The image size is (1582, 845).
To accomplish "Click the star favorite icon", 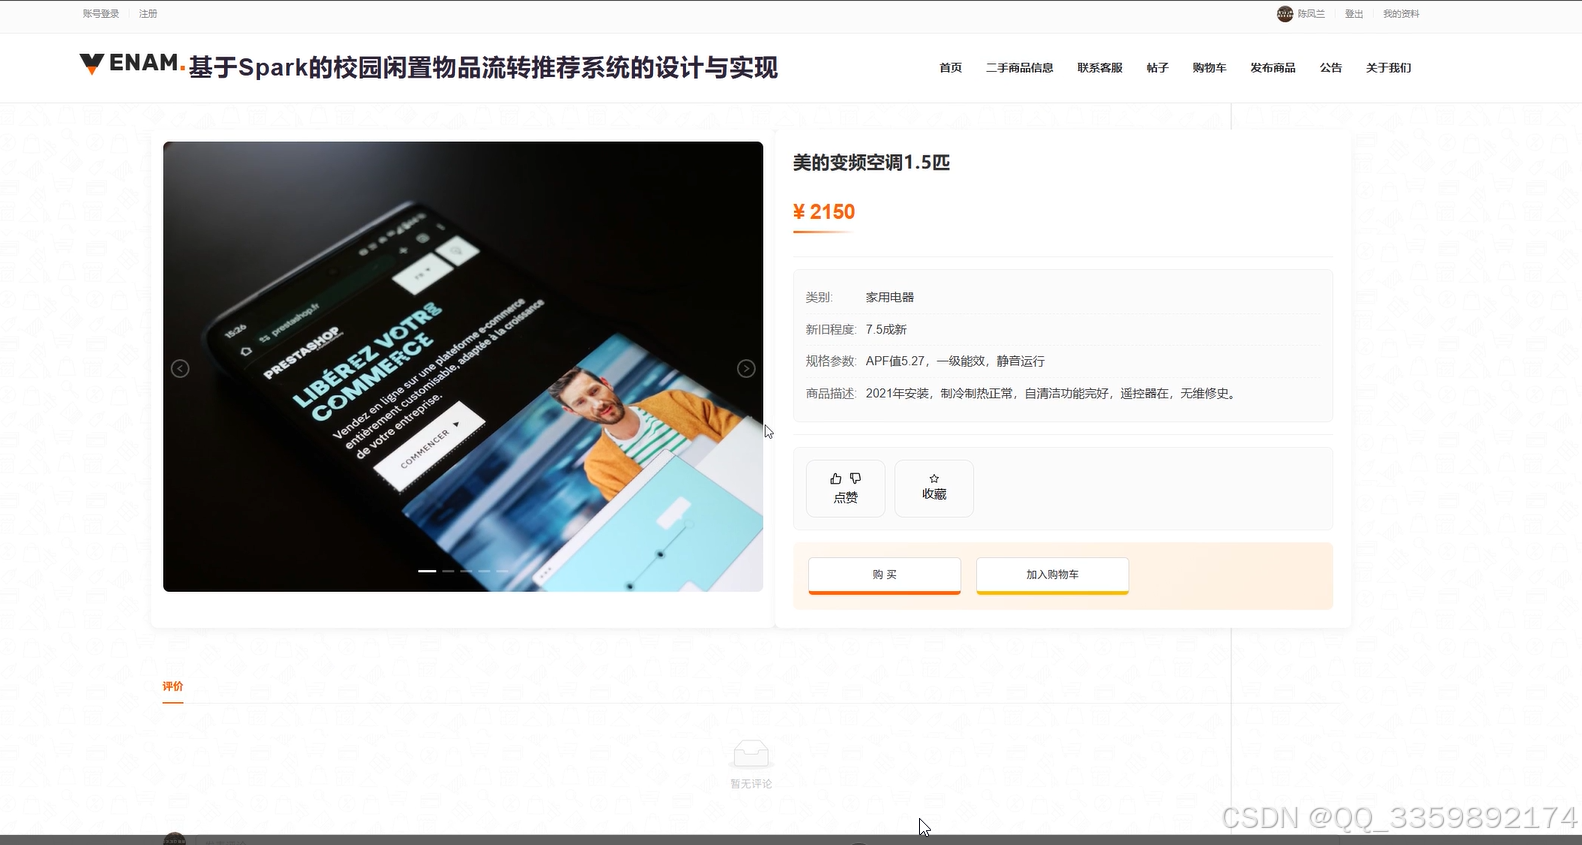I will tap(934, 478).
